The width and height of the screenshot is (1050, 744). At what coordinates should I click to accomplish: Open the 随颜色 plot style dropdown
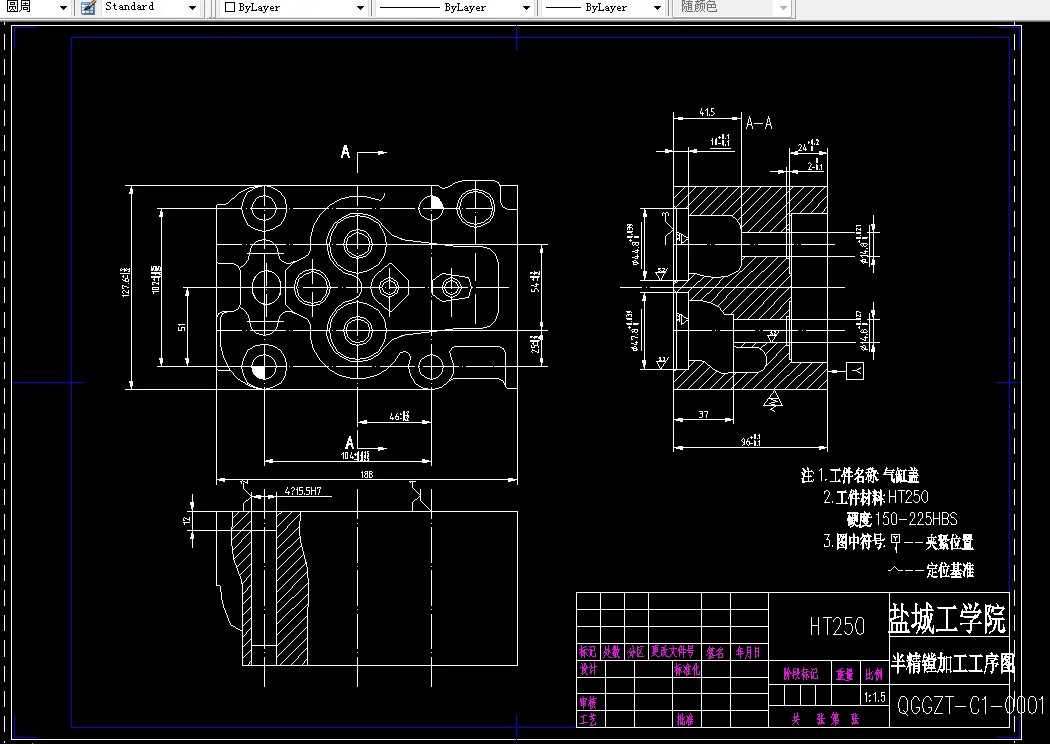coord(783,8)
